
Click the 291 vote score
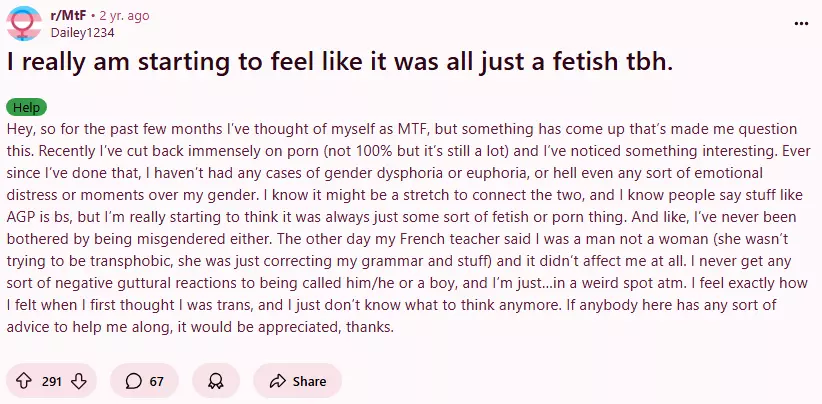point(52,381)
